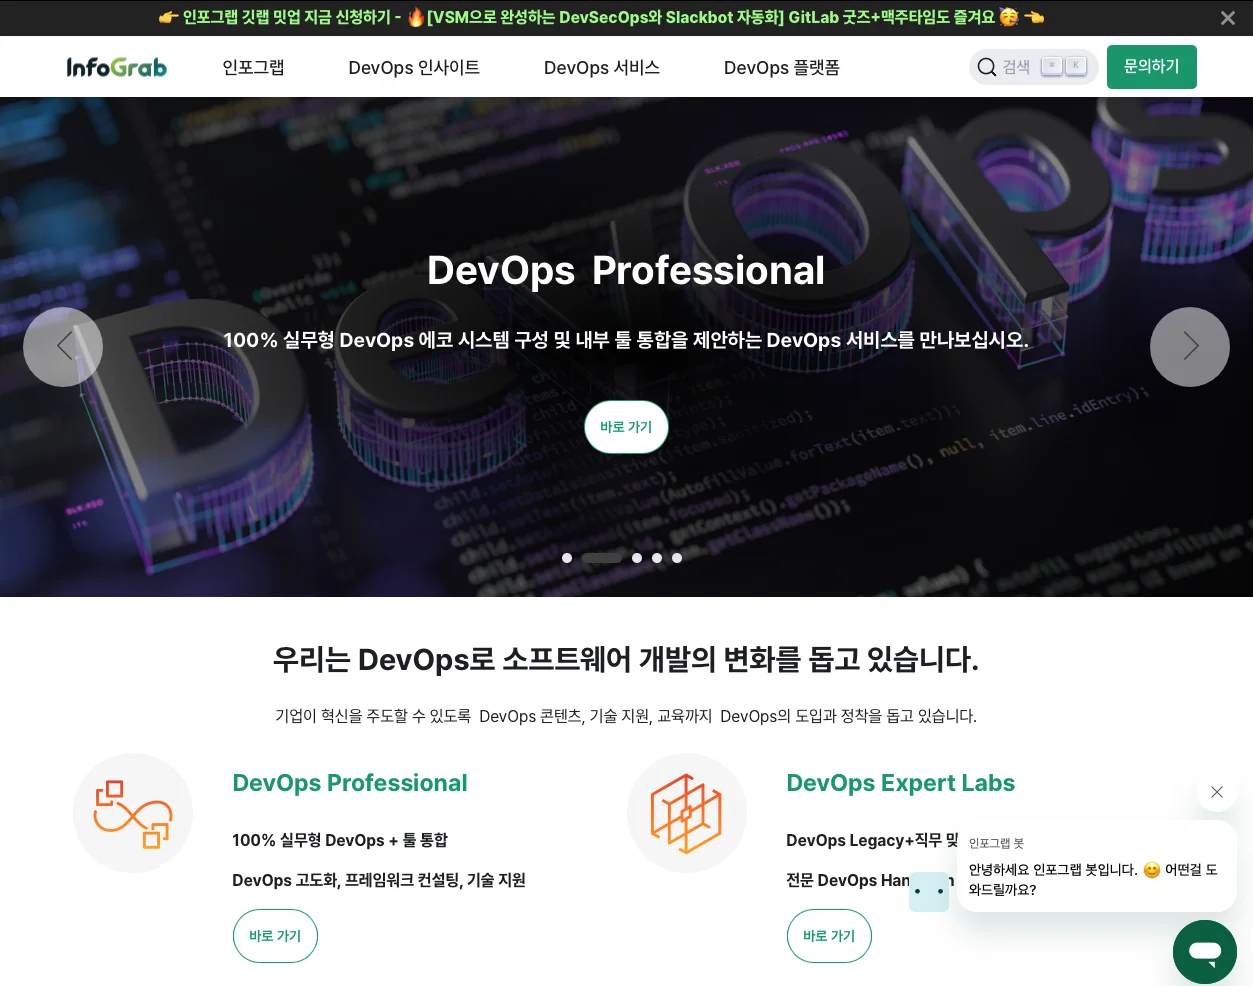Image resolution: width=1253 pixels, height=986 pixels.
Task: Select the DevOps Professional flowchart icon
Action: pos(133,812)
